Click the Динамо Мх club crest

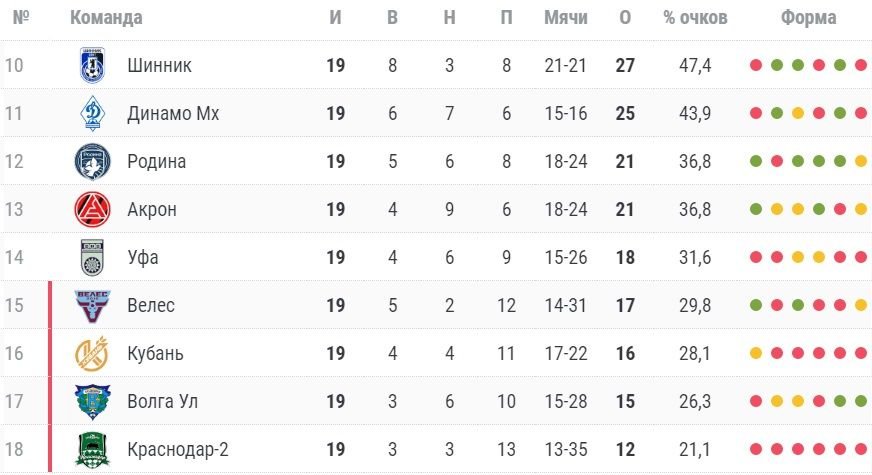click(92, 113)
